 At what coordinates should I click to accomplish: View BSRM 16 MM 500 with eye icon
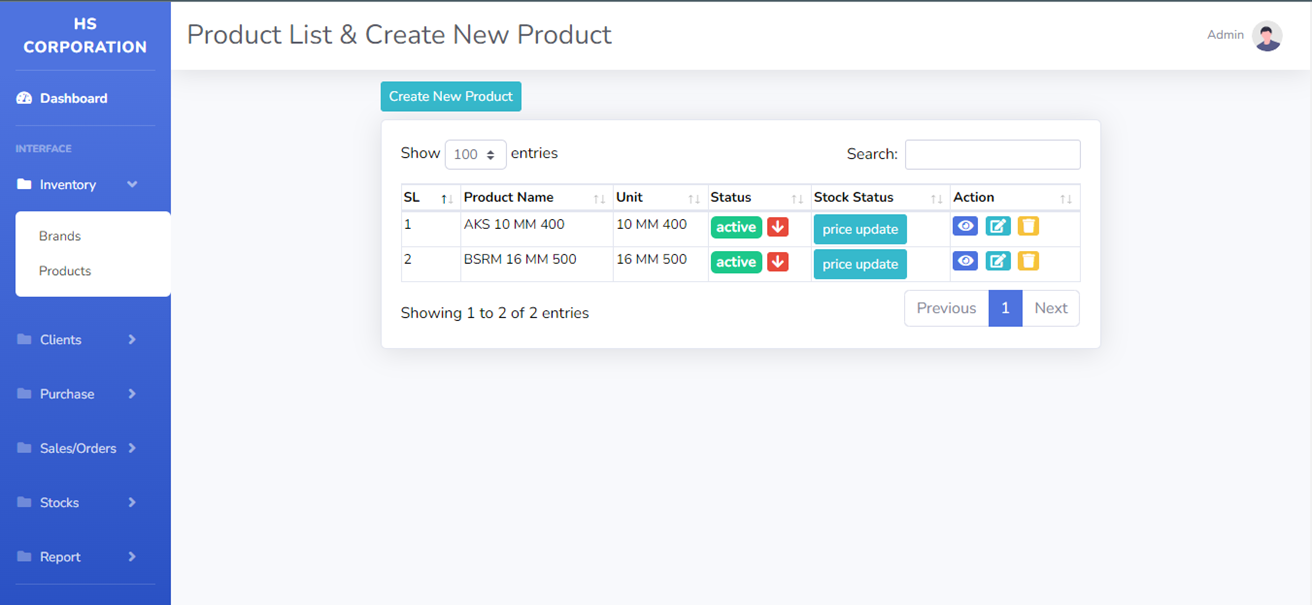pyautogui.click(x=965, y=261)
